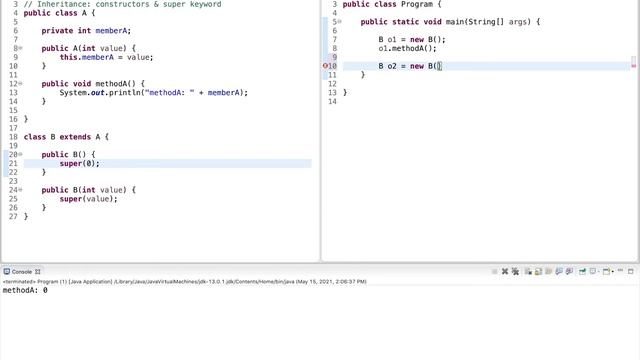The height and width of the screenshot is (360, 640).
Task: Toggle Scroll Lock in the Console
Action: pos(538,271)
